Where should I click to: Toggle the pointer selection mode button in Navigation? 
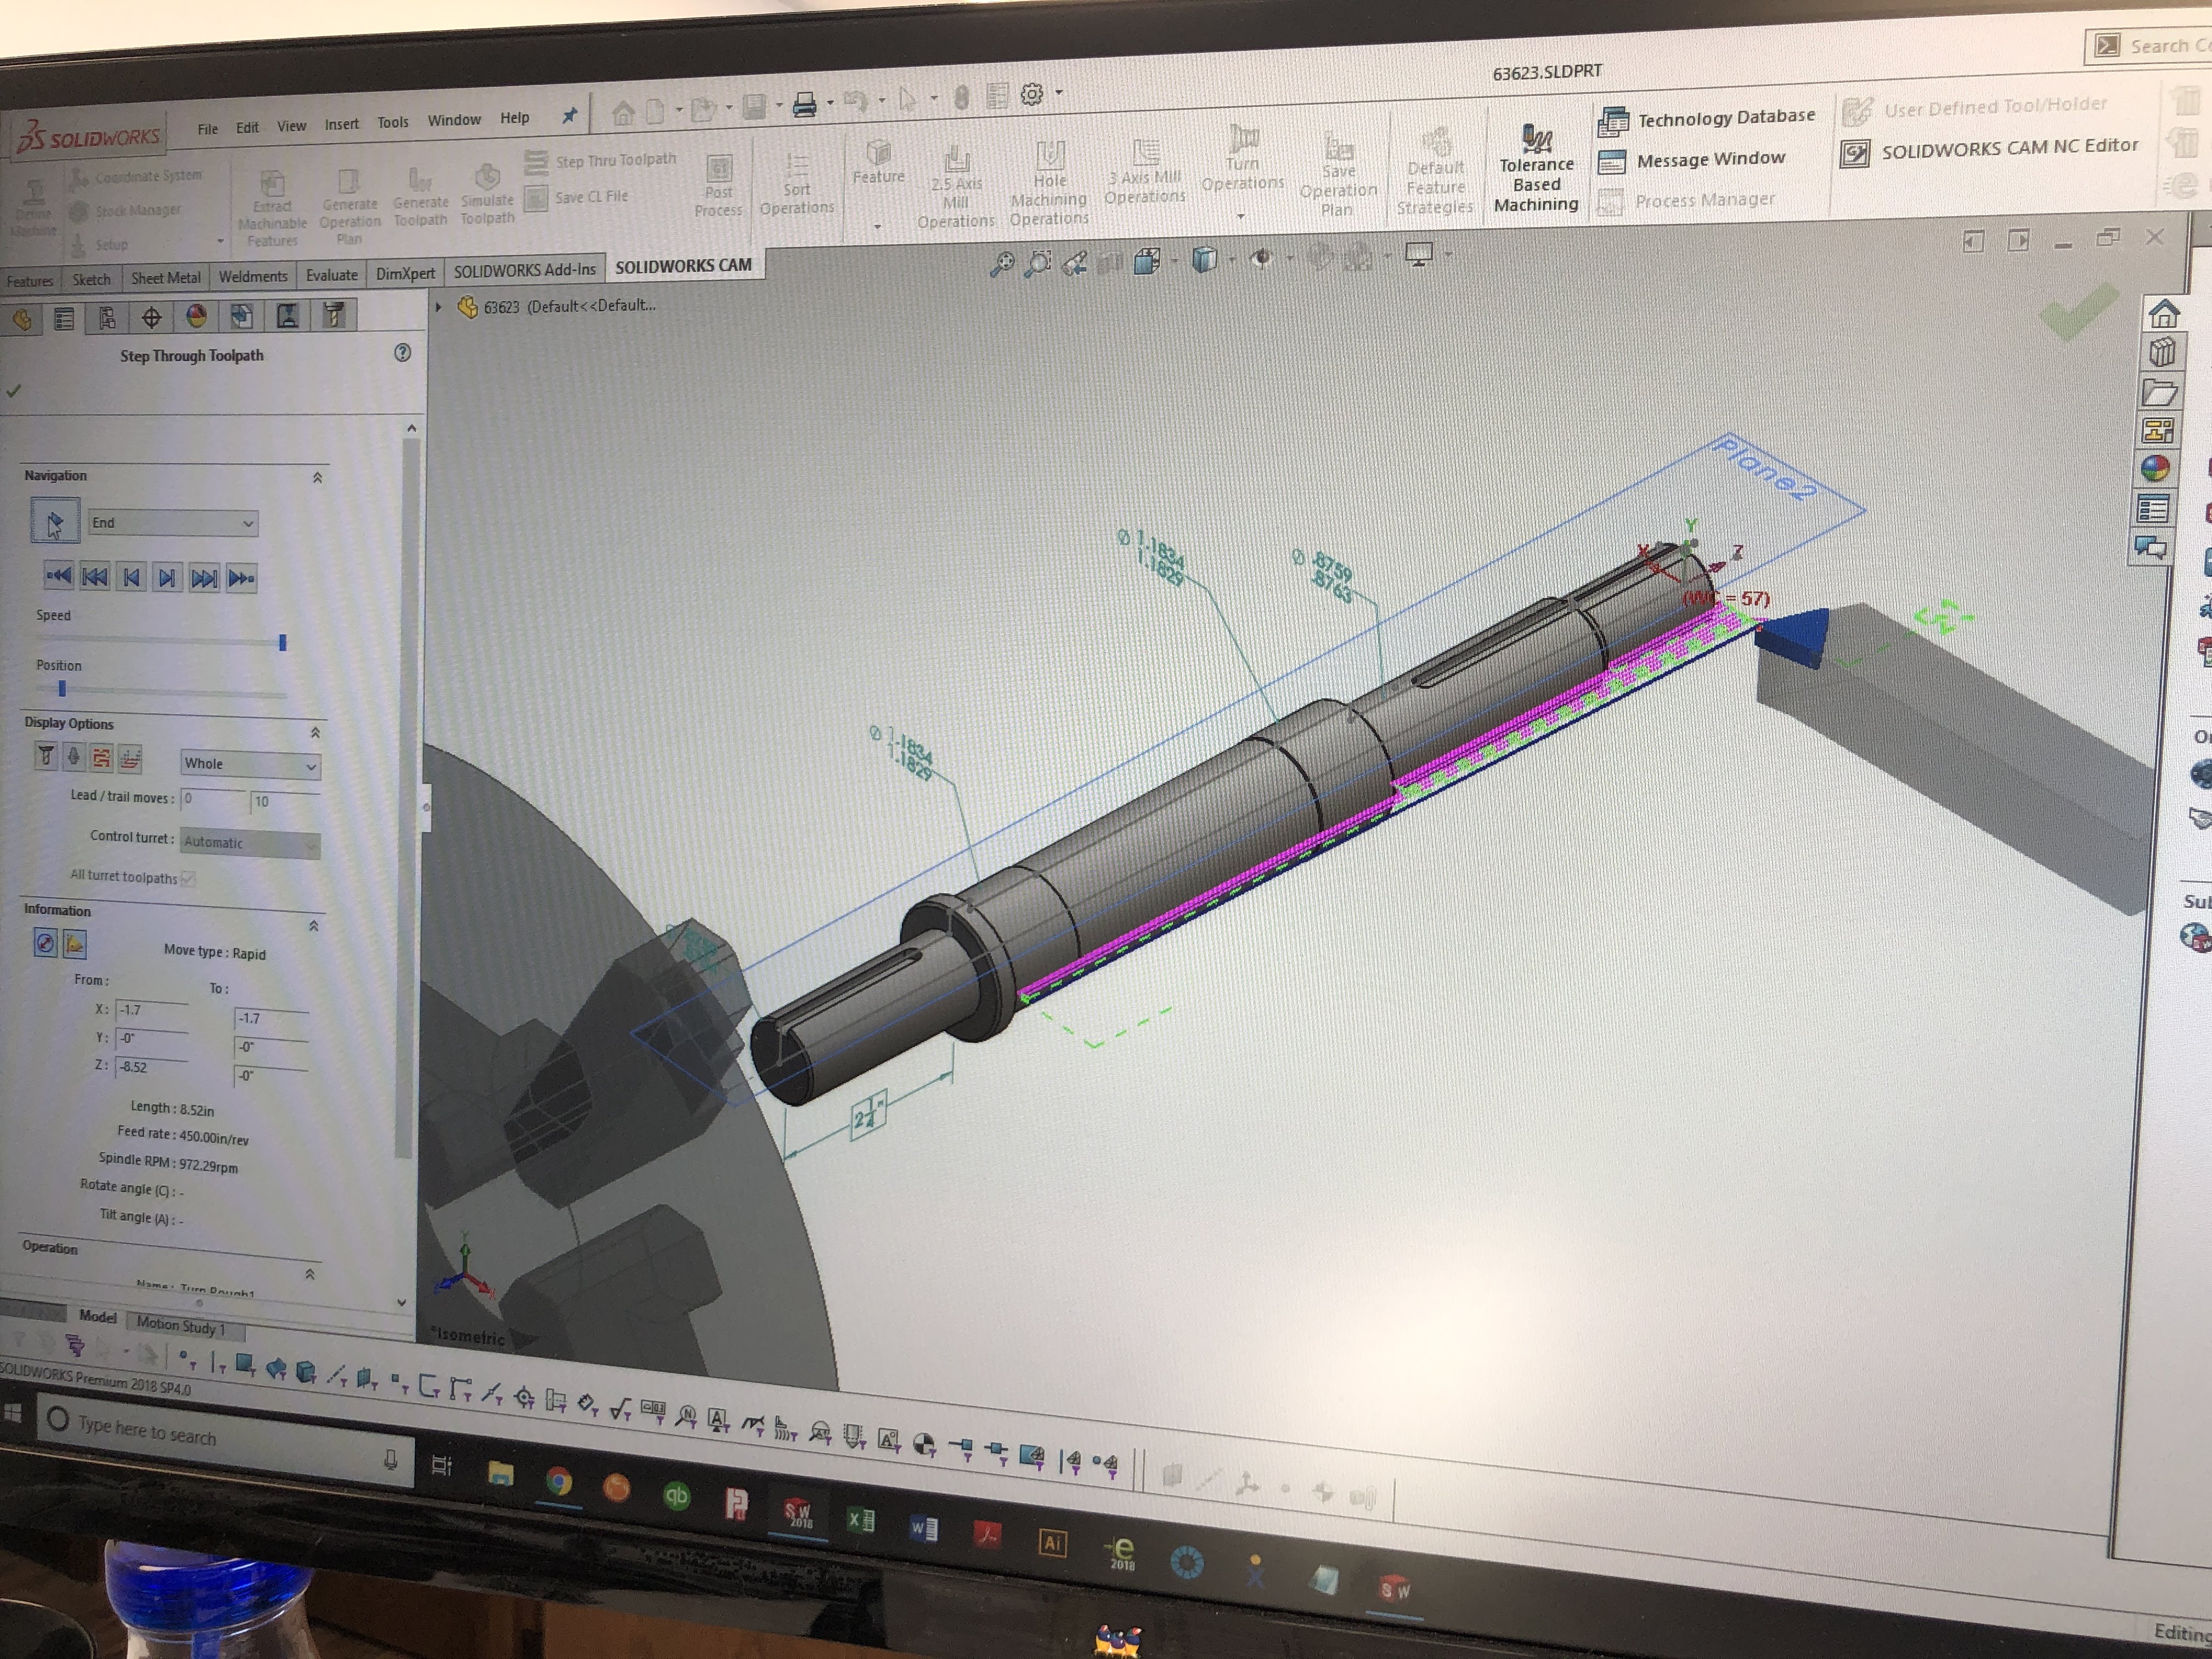tap(54, 521)
